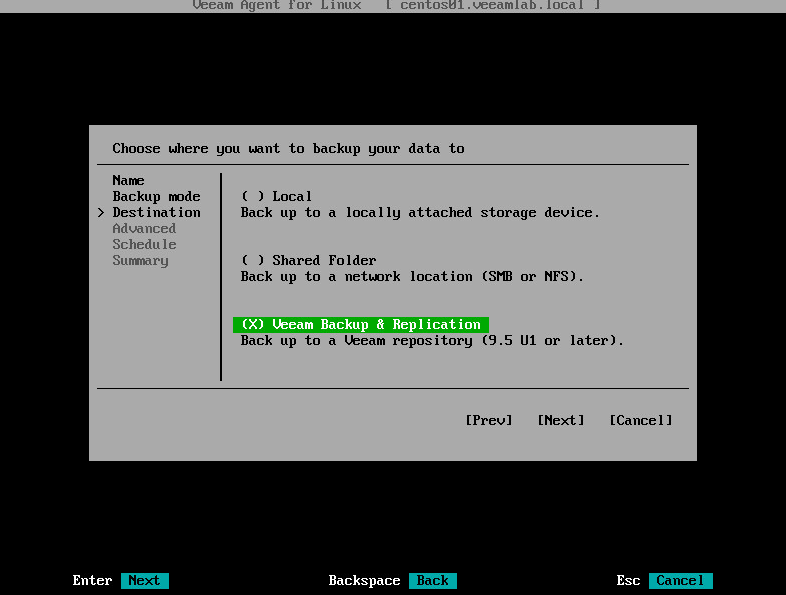This screenshot has height=595, width=786.
Task: Click text 'Back up to a locally attached storage device.'
Action: (420, 213)
